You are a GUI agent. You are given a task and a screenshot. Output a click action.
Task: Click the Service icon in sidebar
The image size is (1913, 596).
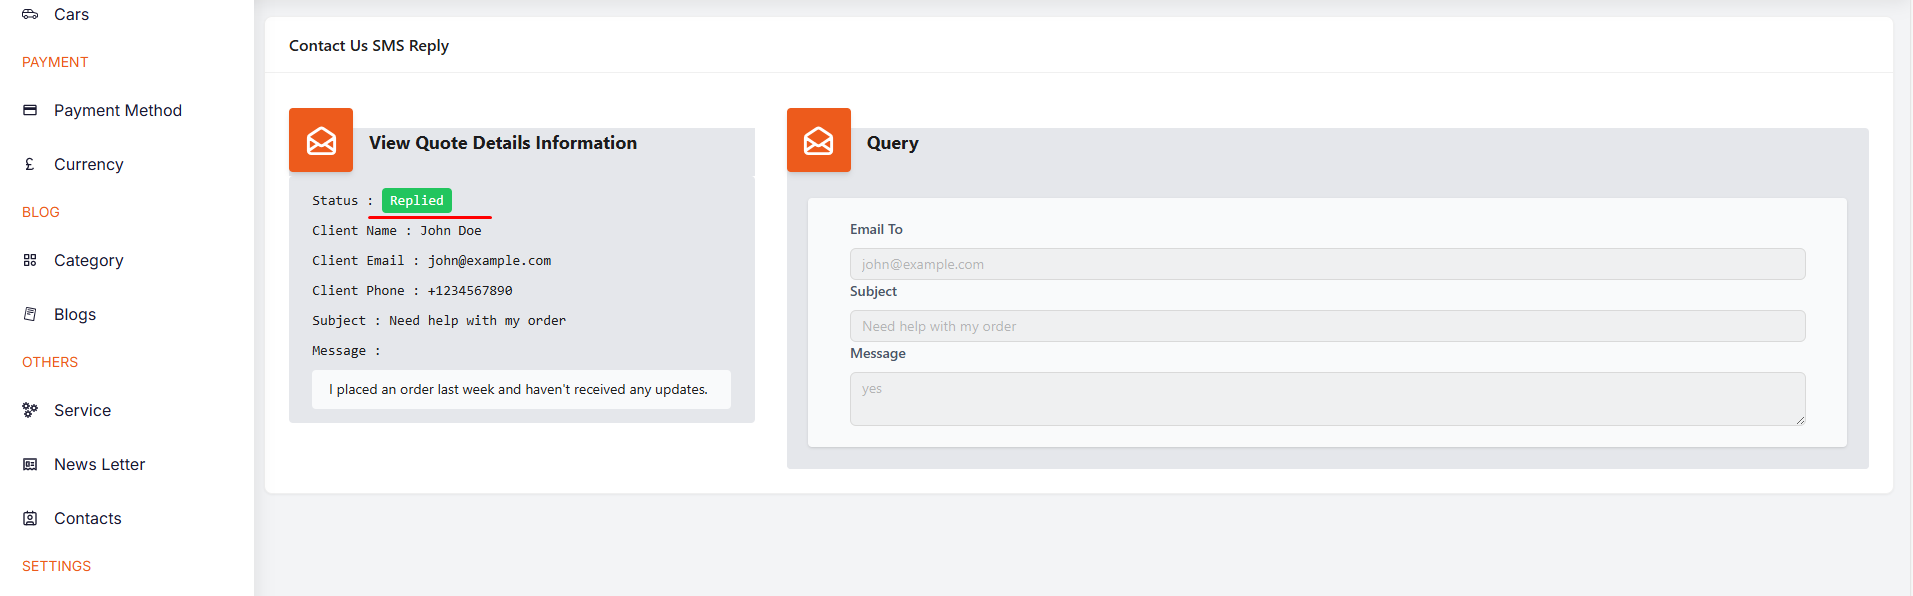point(30,410)
